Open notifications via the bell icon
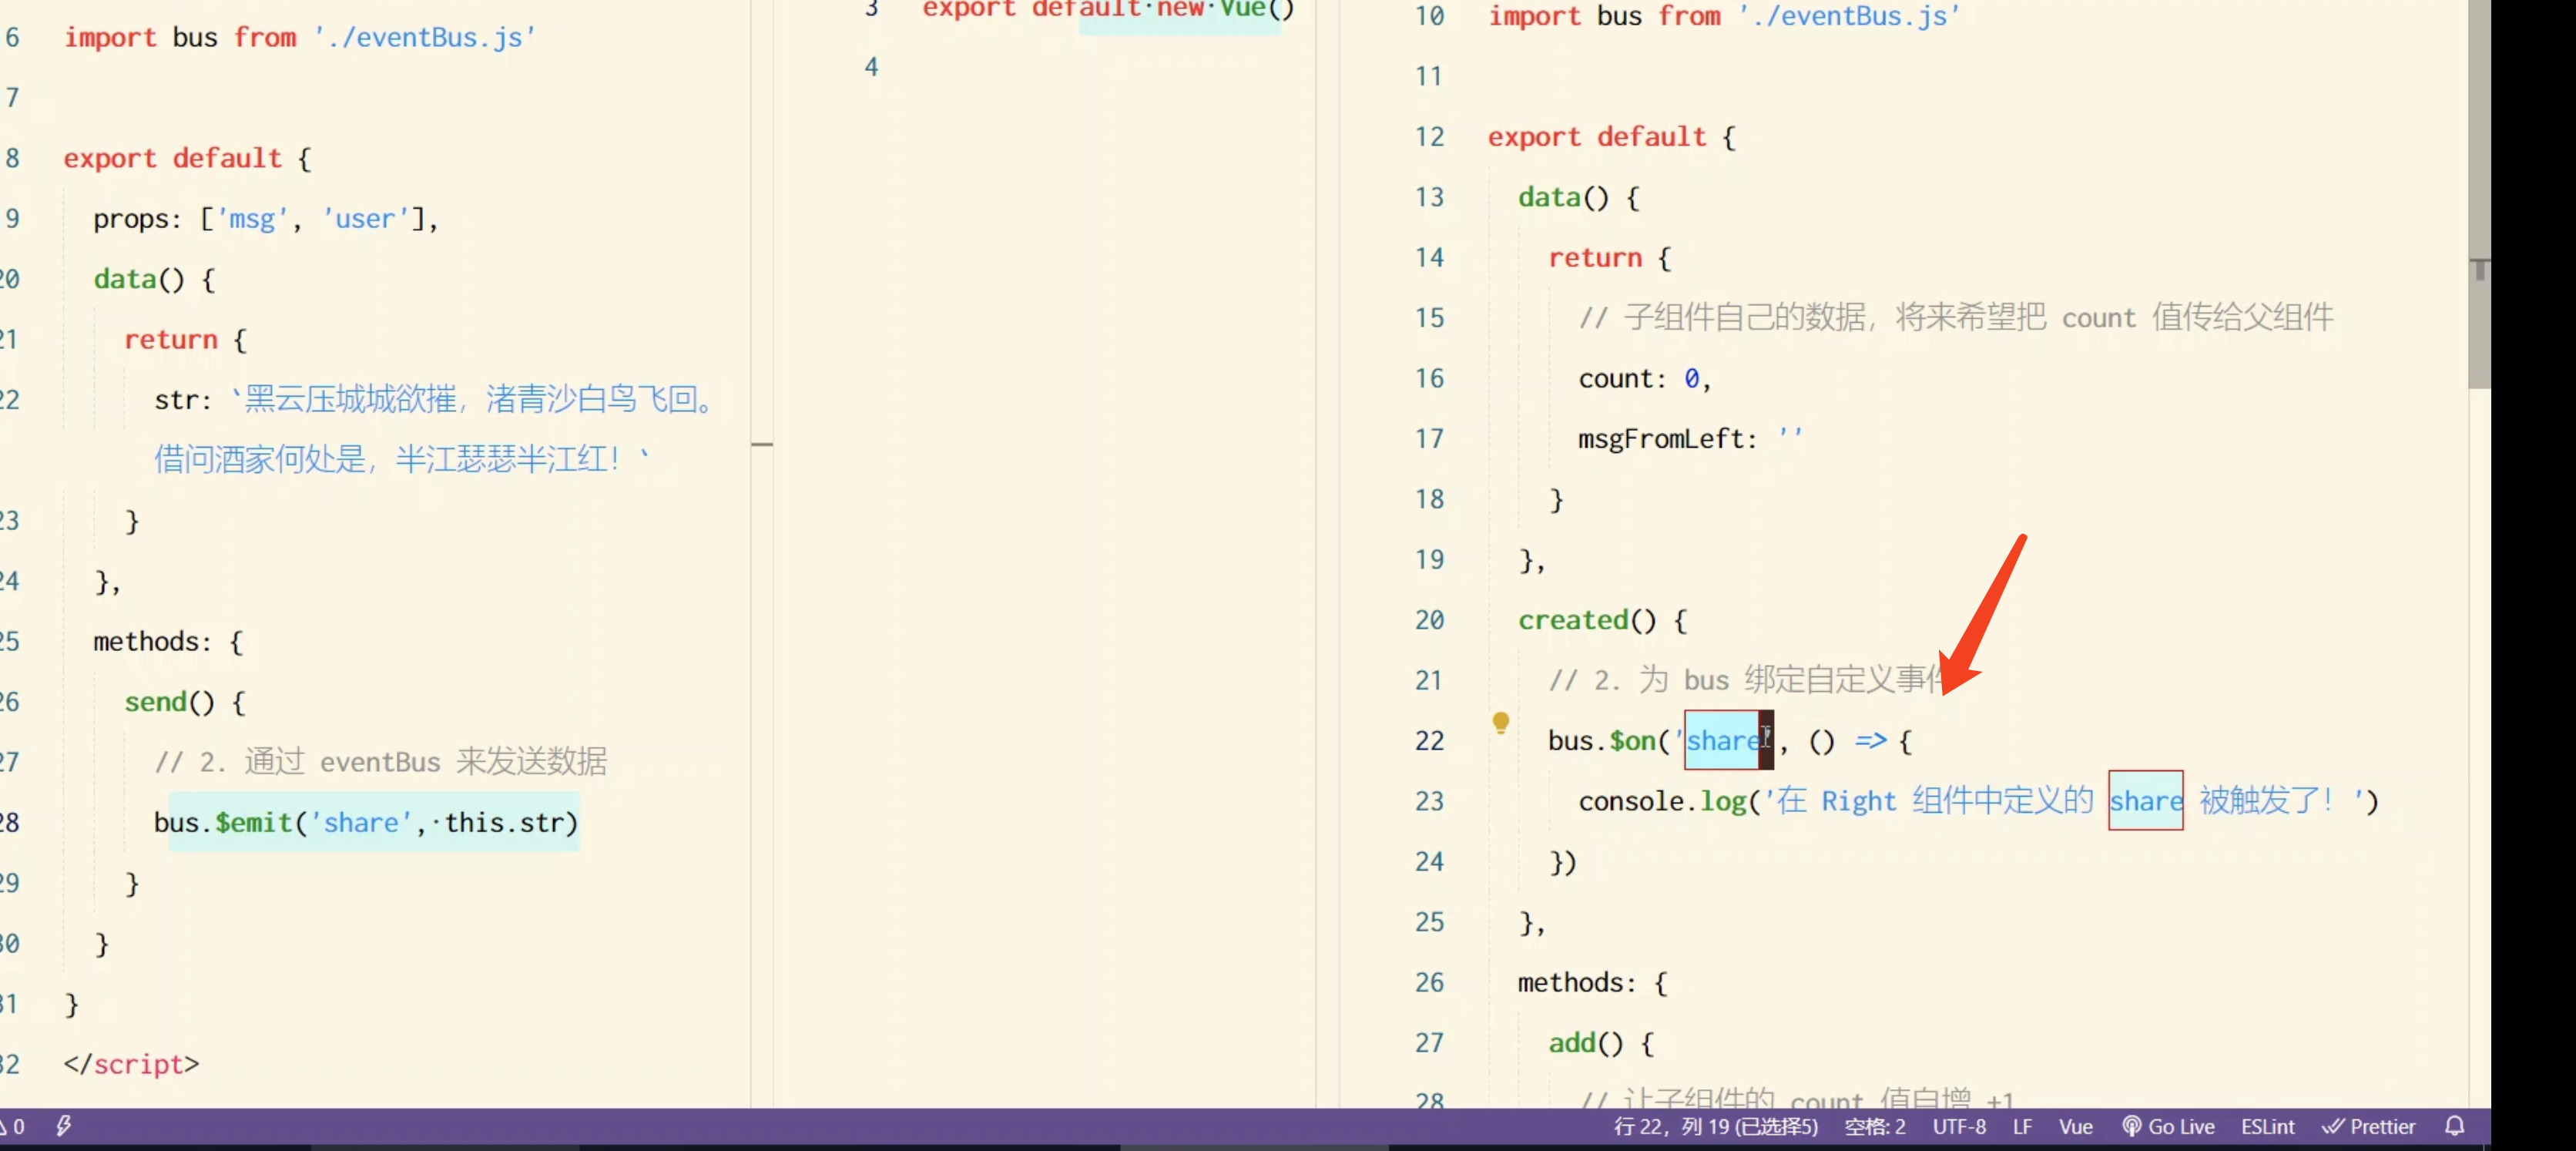The height and width of the screenshot is (1151, 2576). (x=2454, y=1126)
